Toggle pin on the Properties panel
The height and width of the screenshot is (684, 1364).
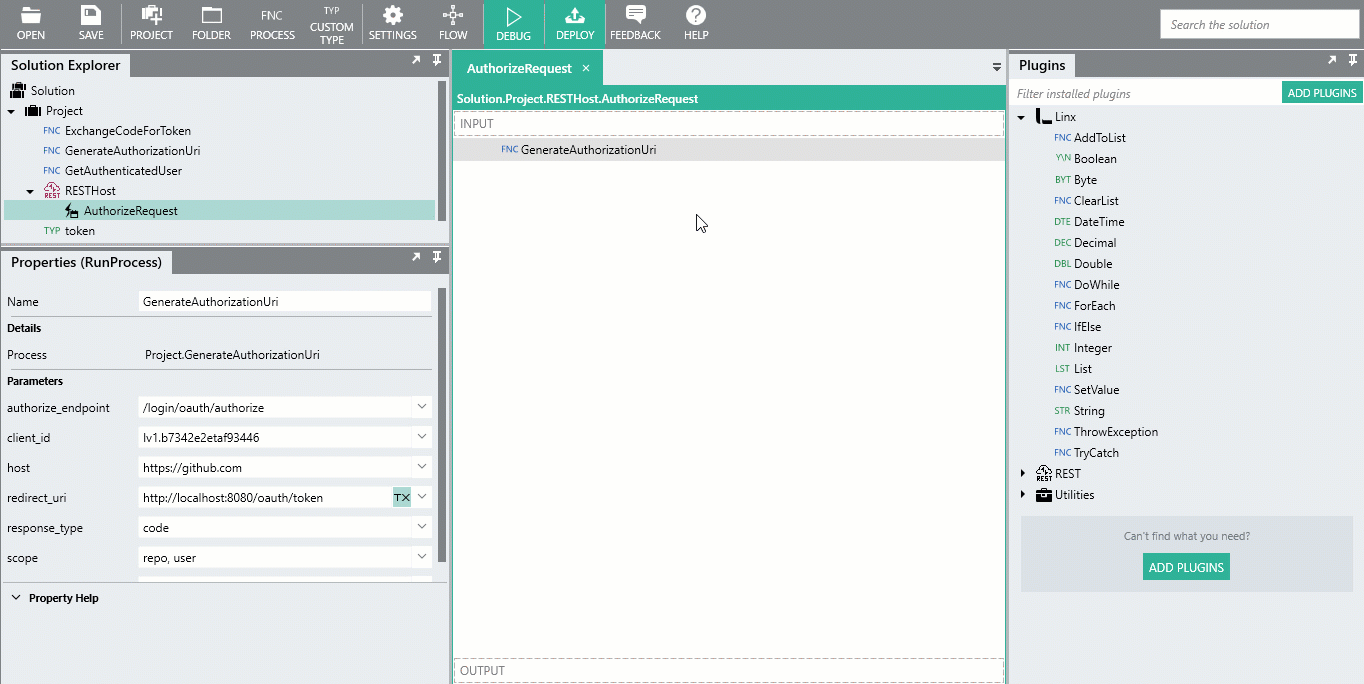tap(437, 257)
